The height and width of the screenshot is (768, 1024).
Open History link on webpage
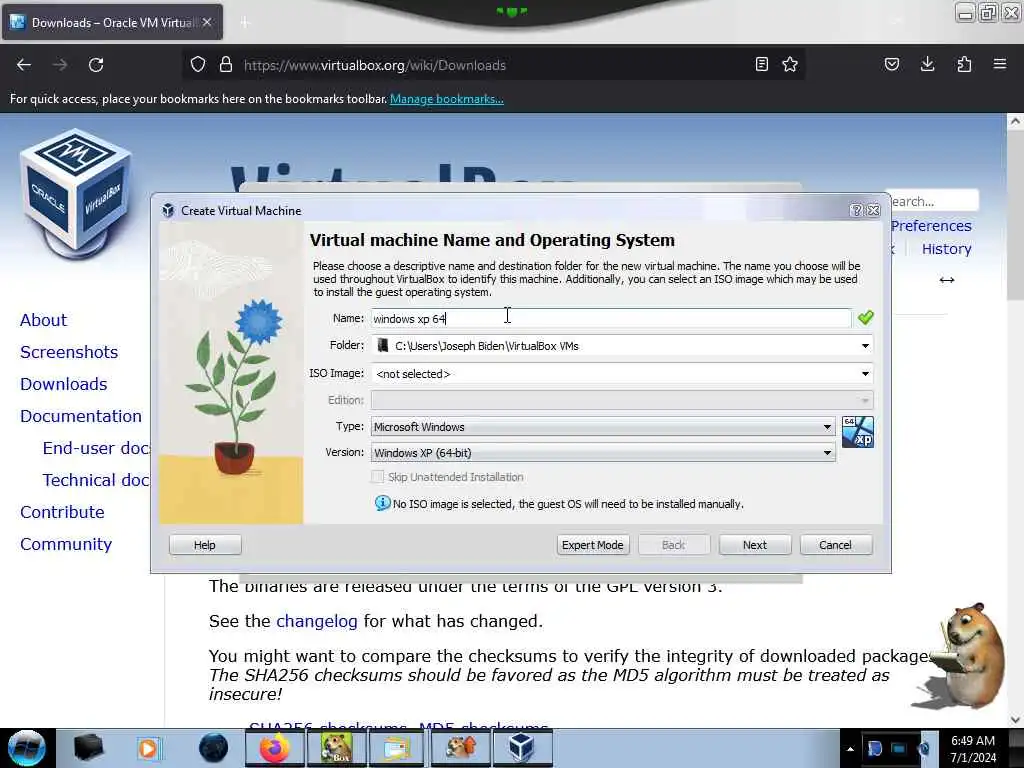pos(947,249)
